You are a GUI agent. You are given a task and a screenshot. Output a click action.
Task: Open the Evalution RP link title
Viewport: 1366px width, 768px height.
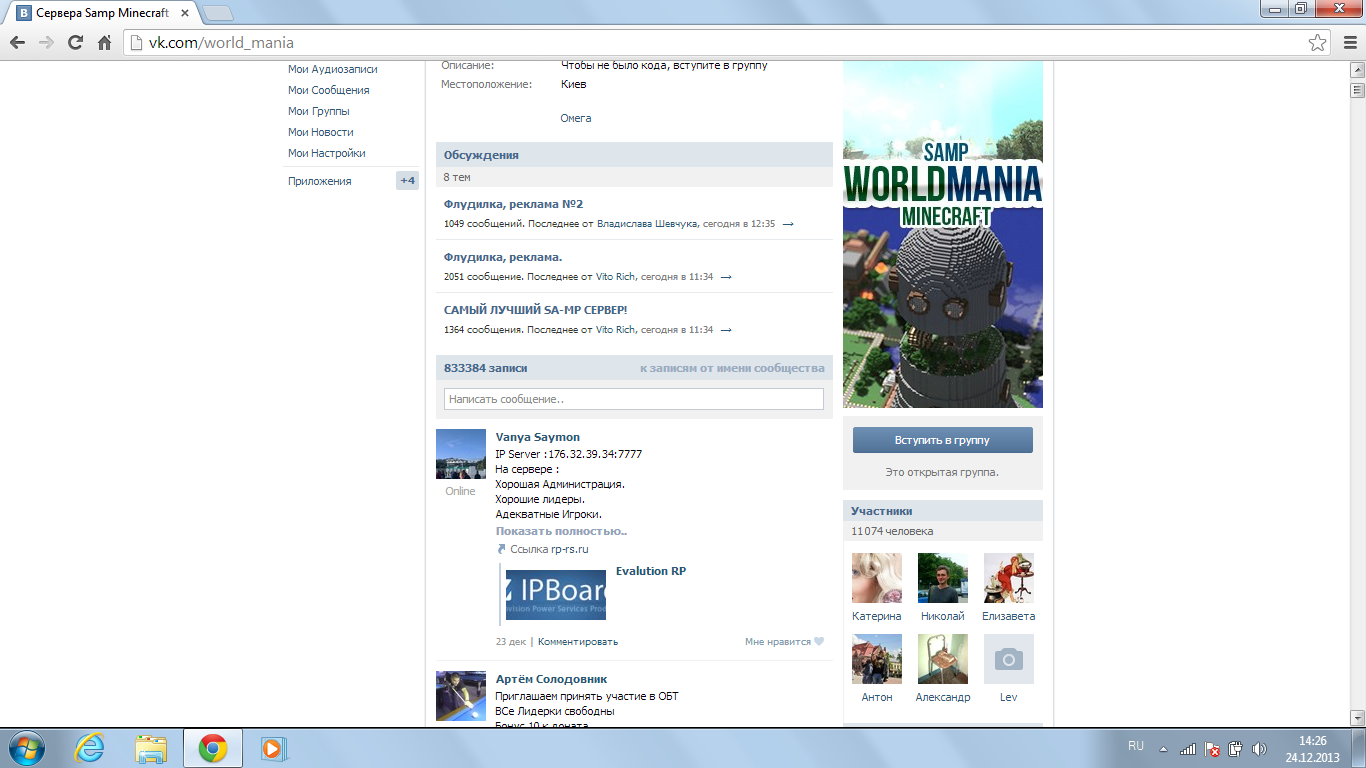pyautogui.click(x=651, y=571)
